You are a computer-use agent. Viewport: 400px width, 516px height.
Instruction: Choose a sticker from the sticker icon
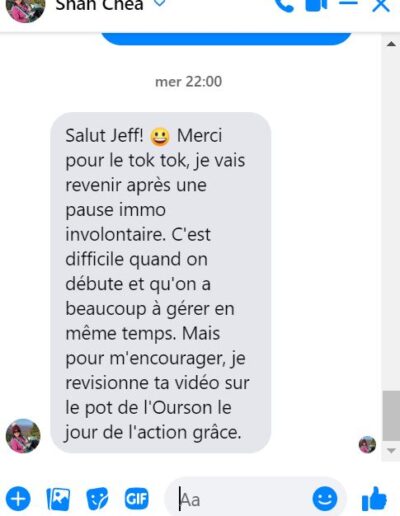click(97, 499)
